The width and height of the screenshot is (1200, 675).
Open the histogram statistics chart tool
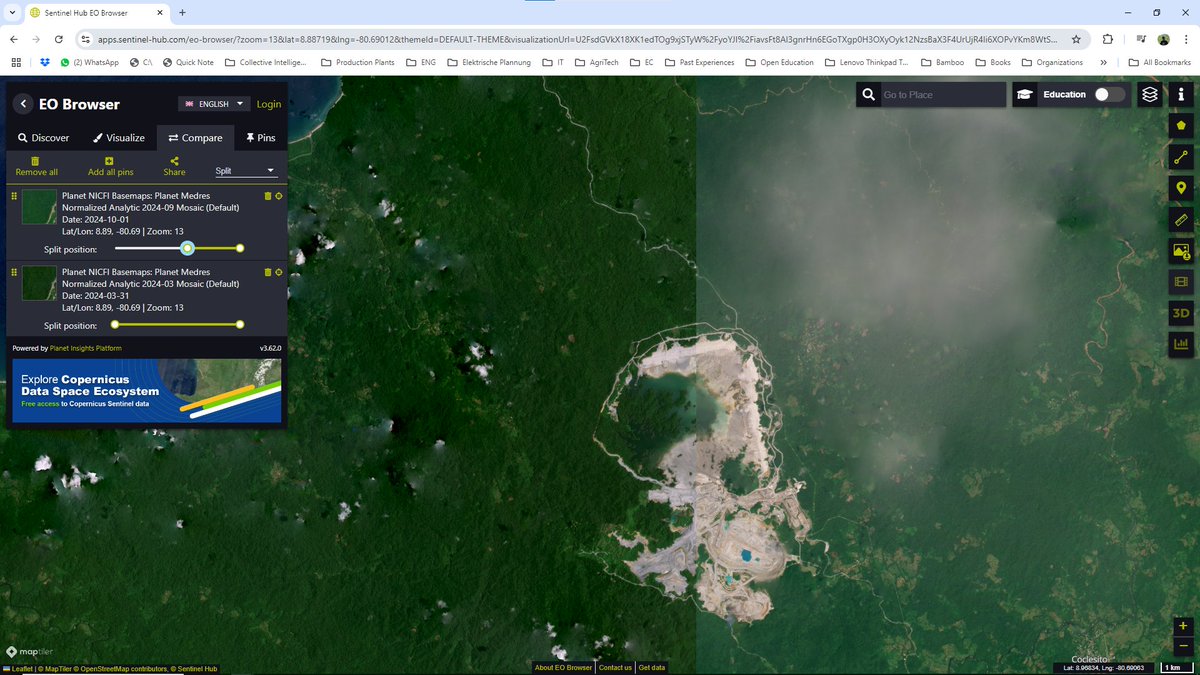tap(1181, 344)
